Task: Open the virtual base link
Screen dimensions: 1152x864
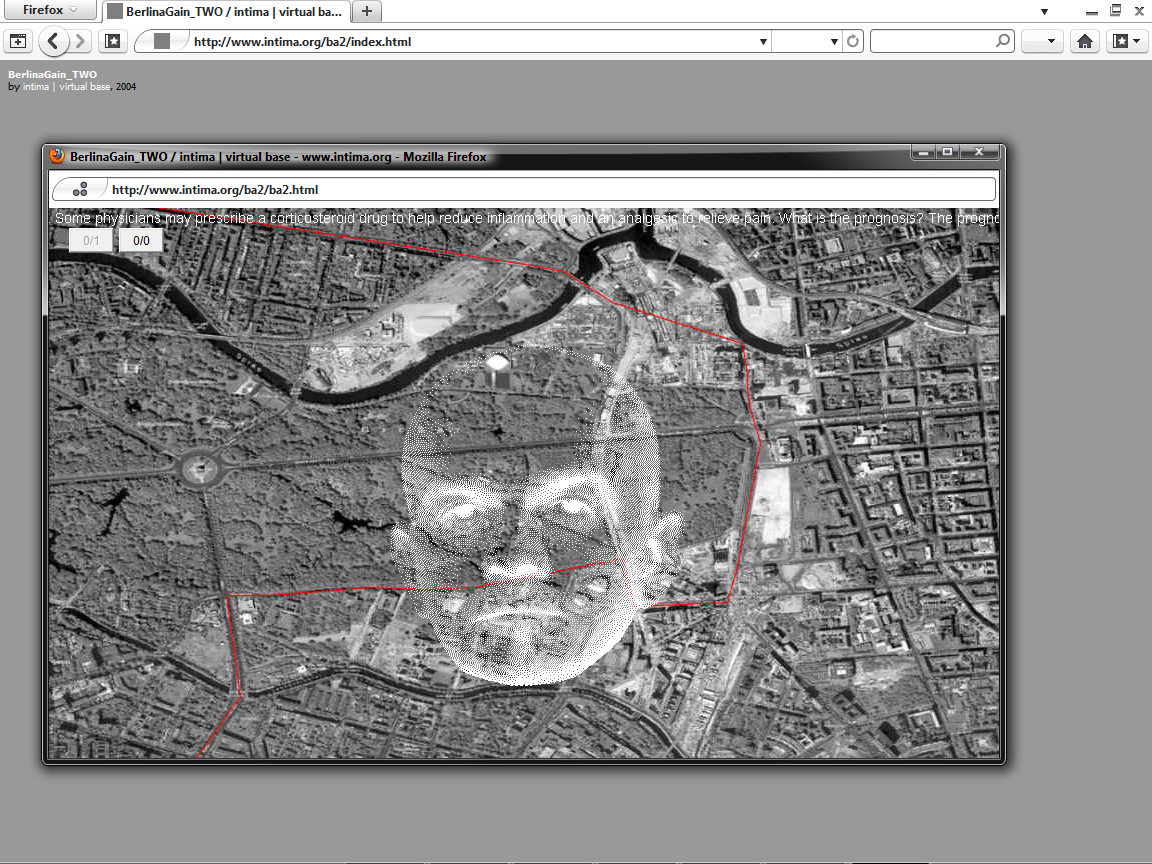Action: point(85,87)
